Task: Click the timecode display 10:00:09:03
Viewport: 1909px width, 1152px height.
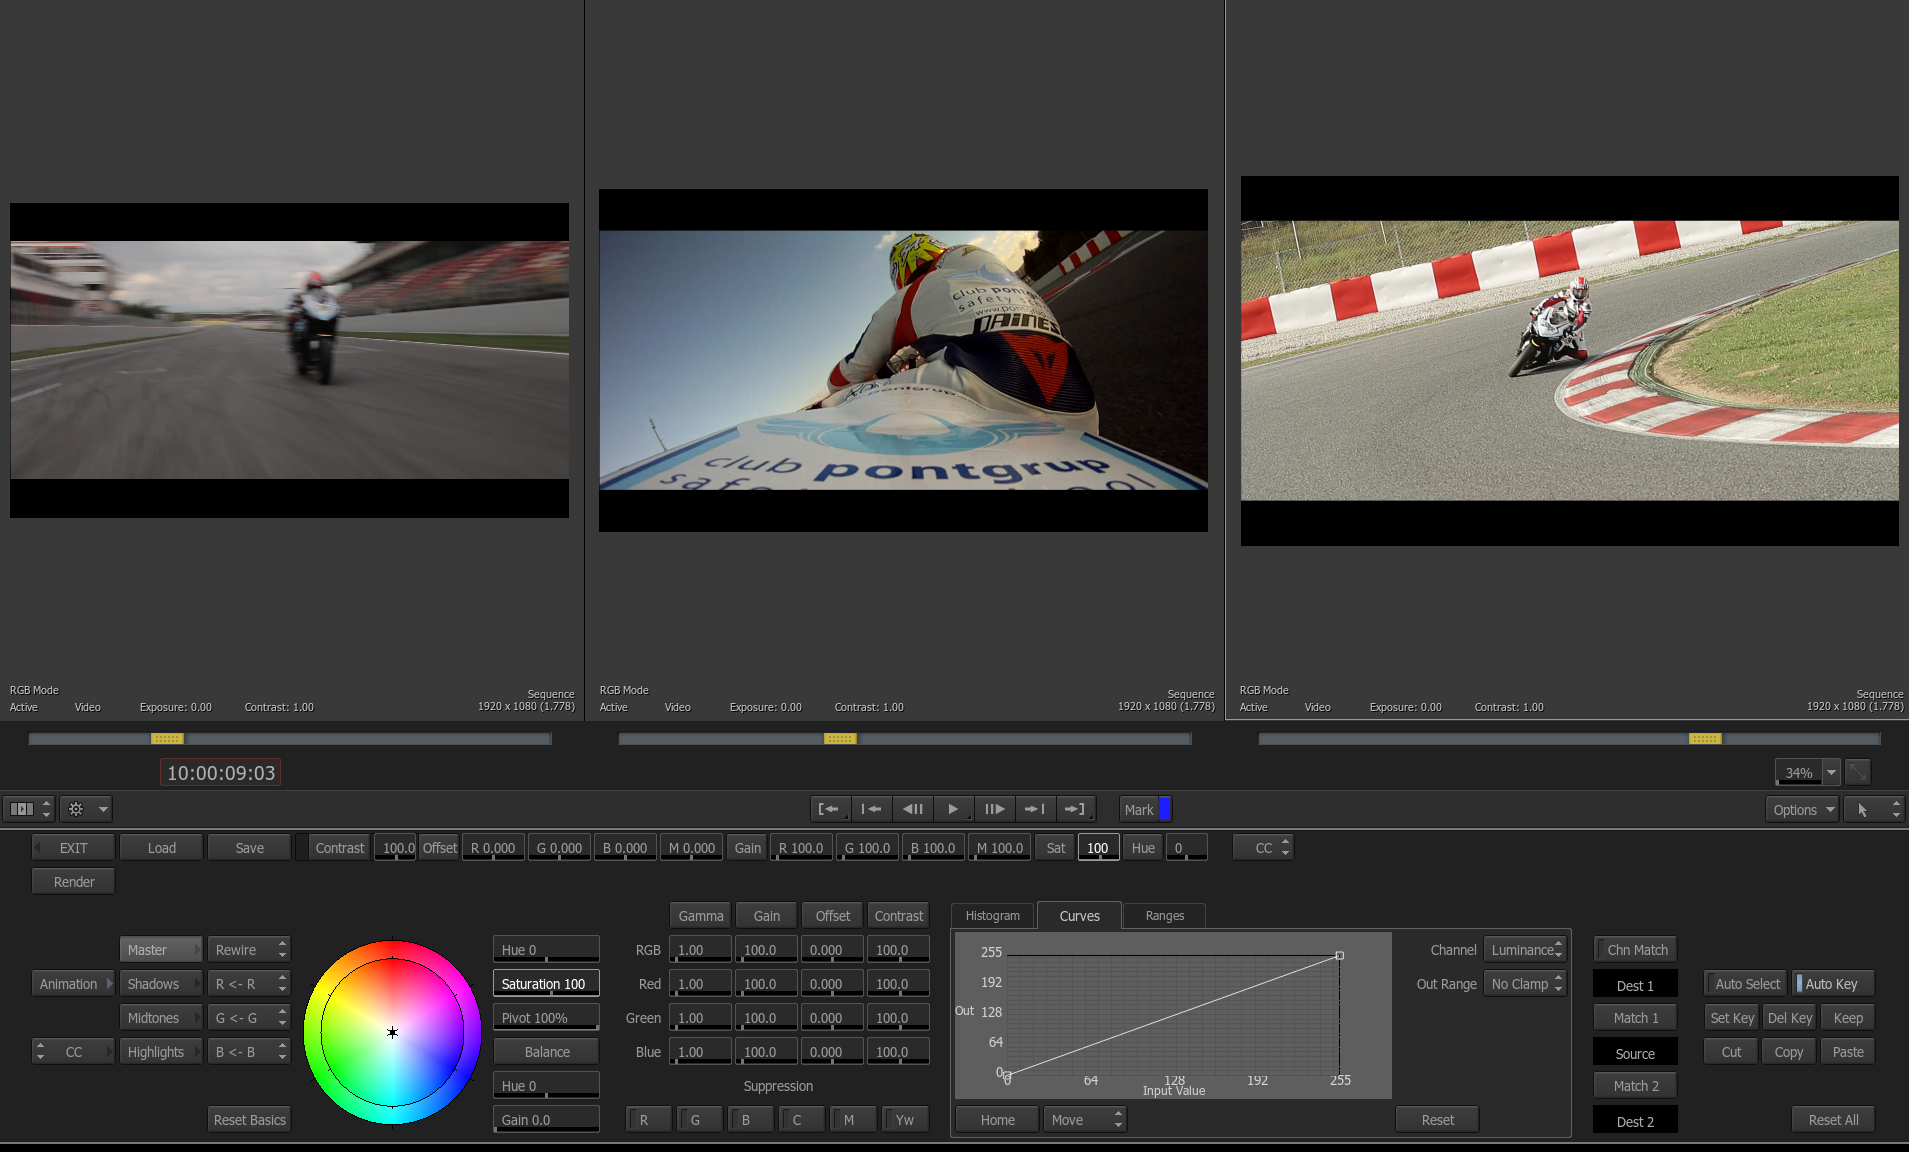Action: 220,773
